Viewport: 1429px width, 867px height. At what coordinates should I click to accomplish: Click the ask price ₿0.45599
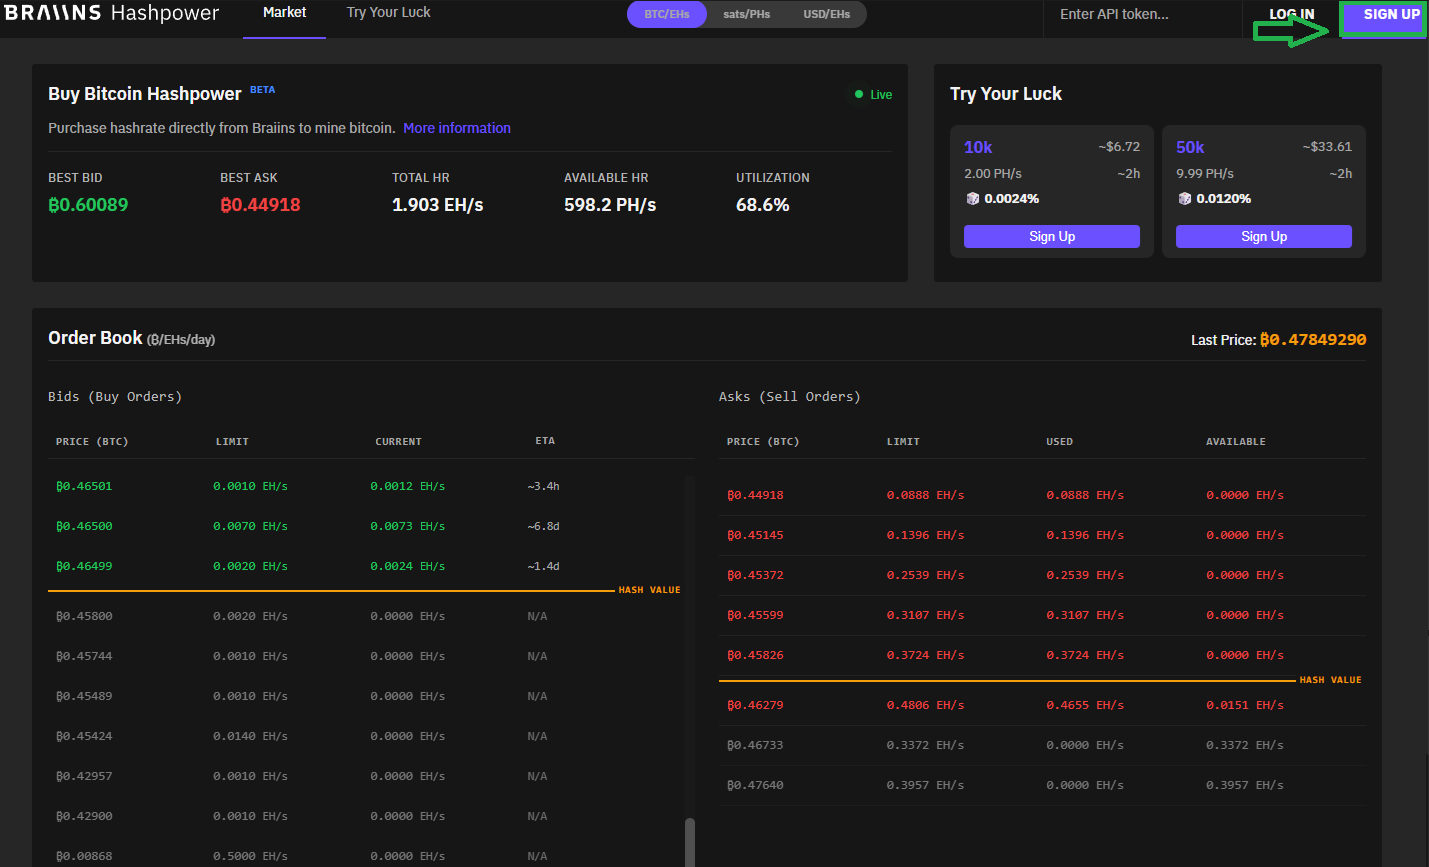coord(755,615)
